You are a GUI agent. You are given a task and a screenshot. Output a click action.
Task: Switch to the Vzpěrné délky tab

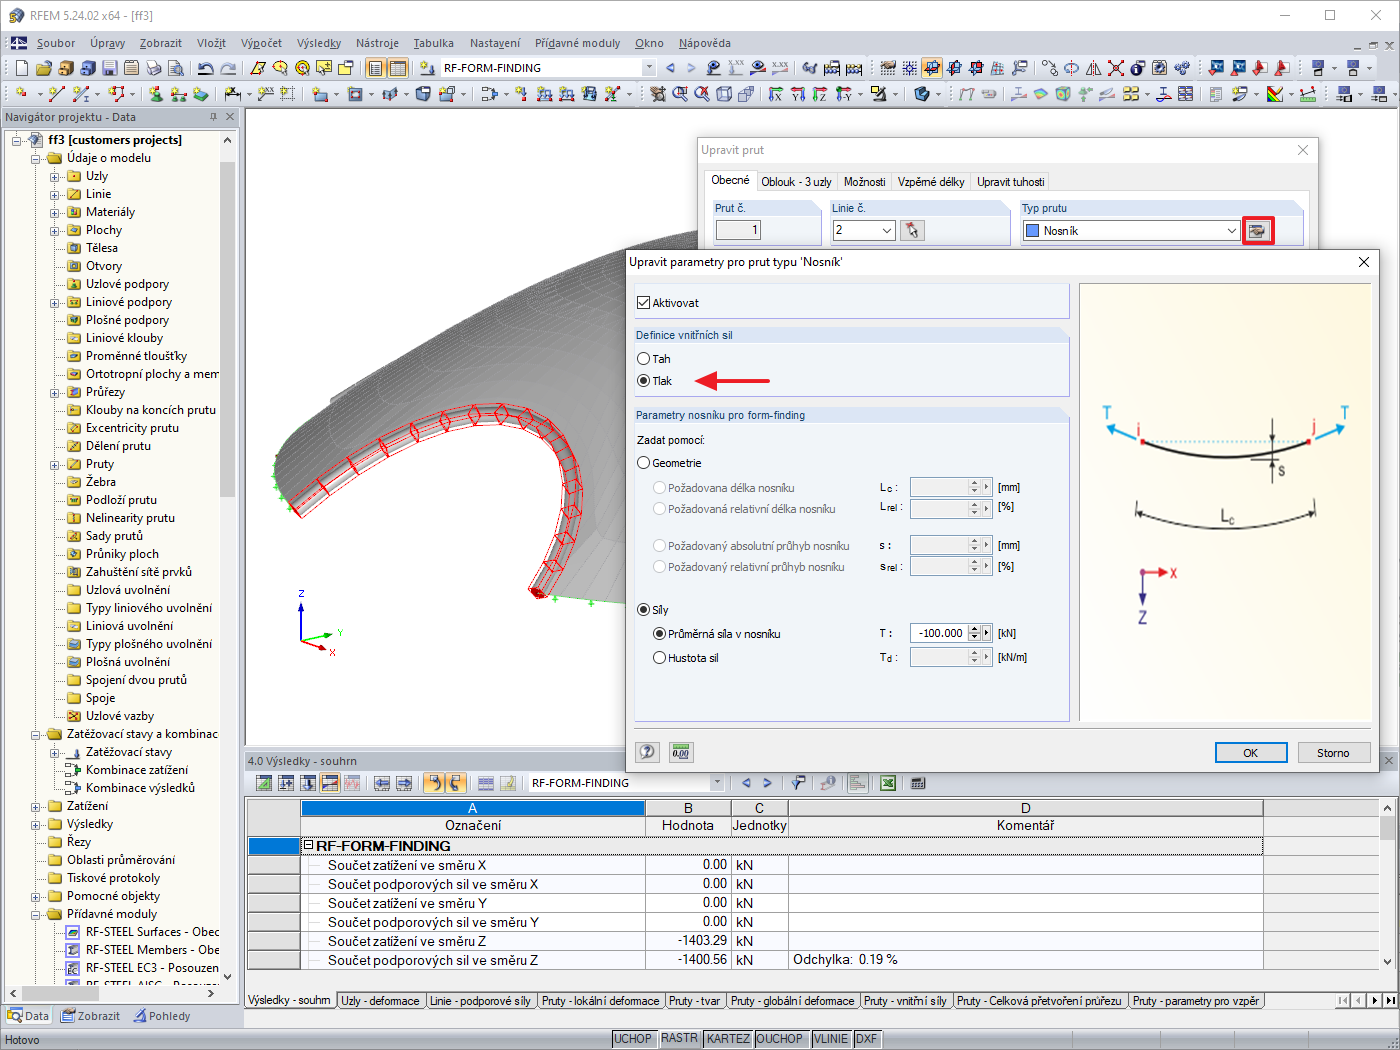pyautogui.click(x=931, y=182)
